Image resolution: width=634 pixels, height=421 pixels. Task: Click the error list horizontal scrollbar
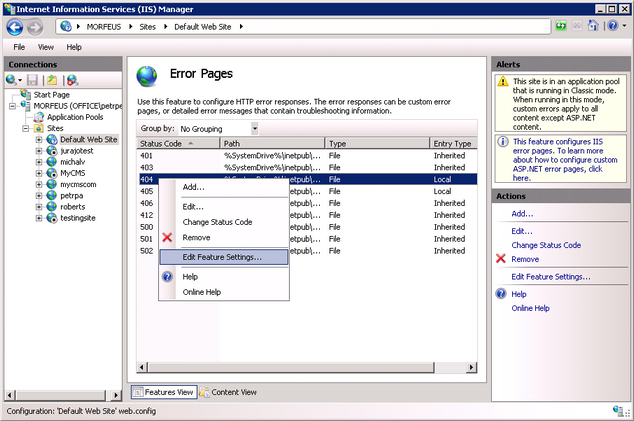pos(291,367)
